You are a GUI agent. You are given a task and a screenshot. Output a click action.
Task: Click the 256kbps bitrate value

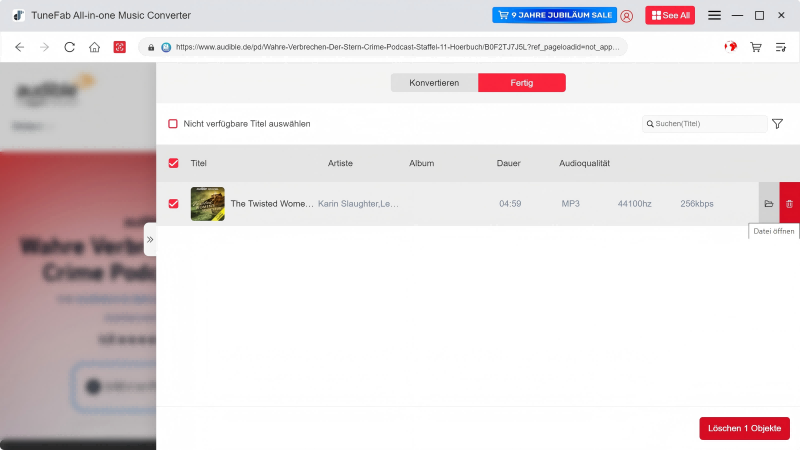click(x=697, y=204)
